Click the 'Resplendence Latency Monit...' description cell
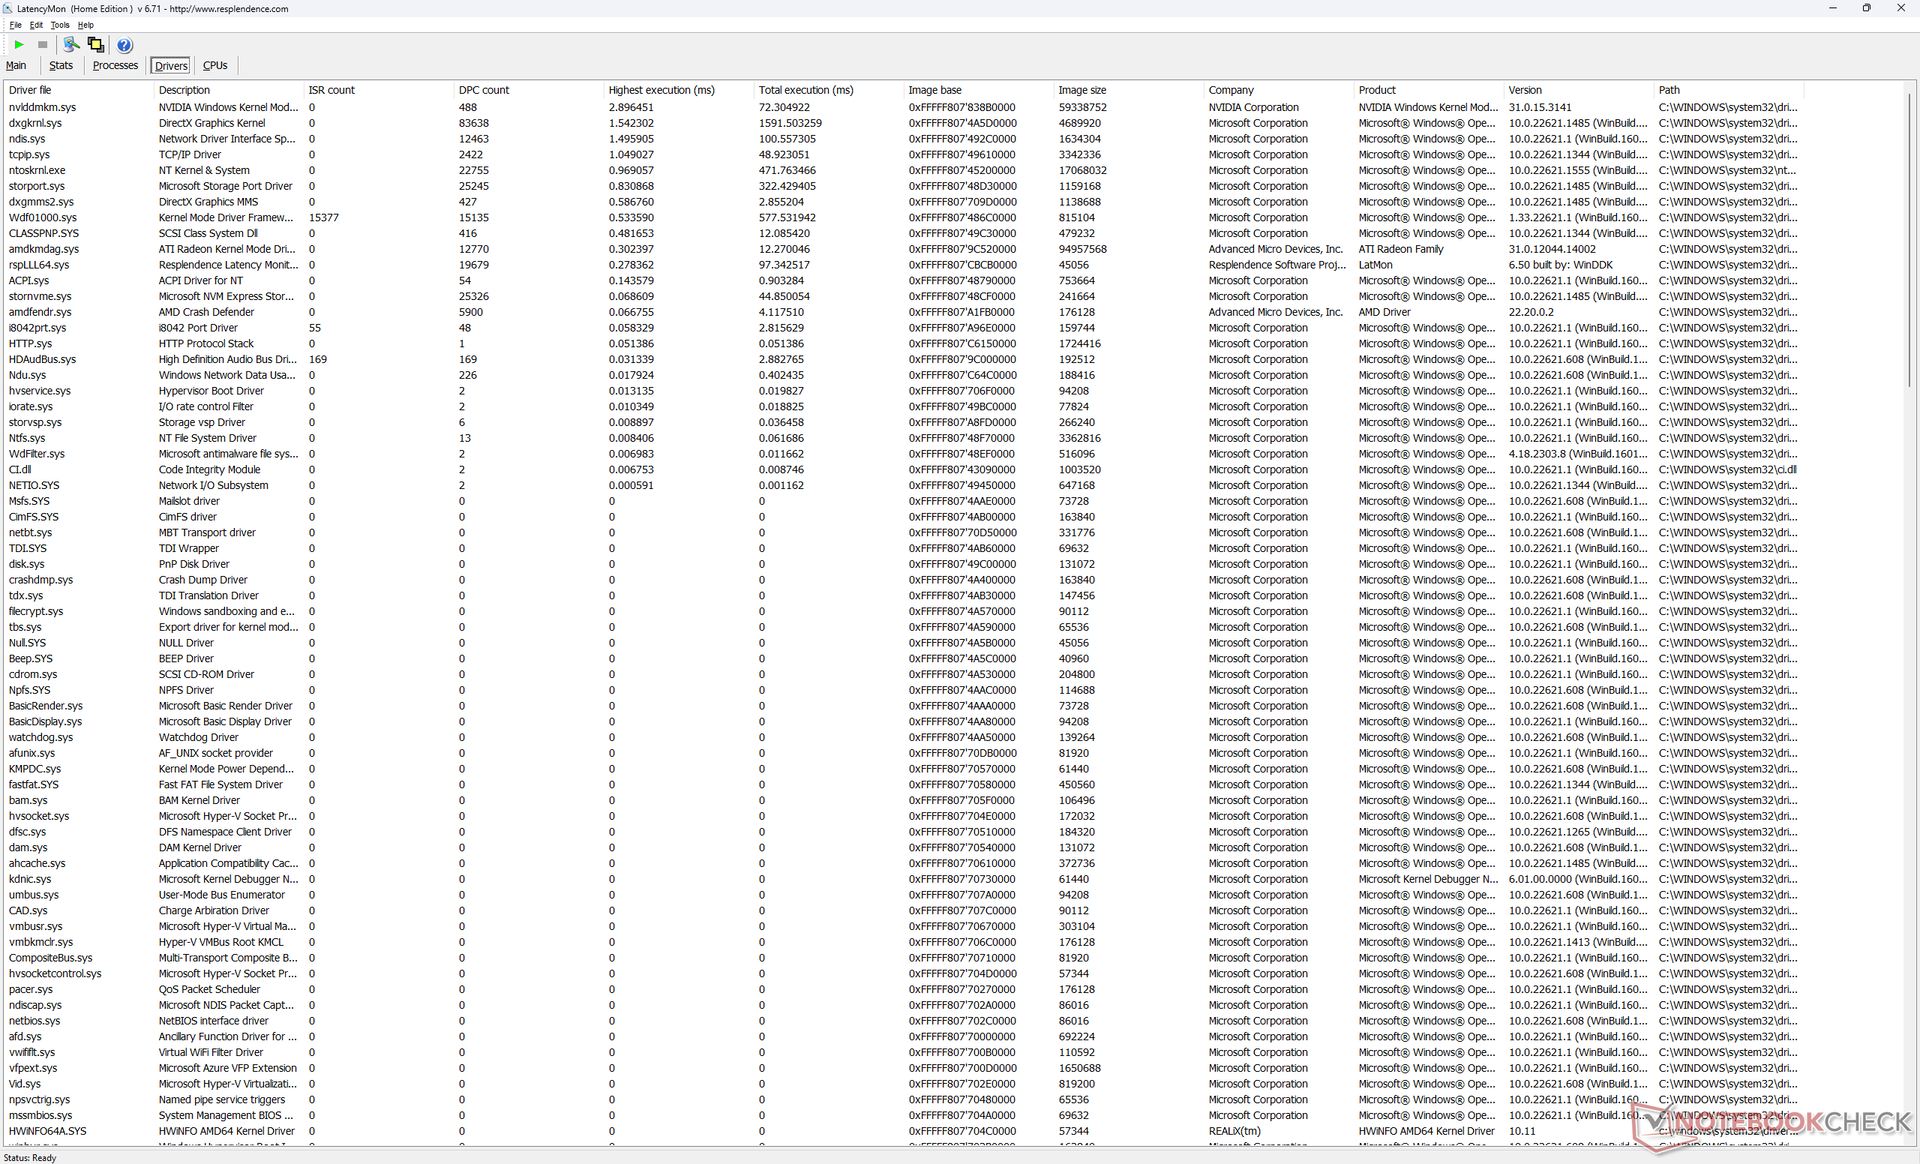 click(x=228, y=265)
